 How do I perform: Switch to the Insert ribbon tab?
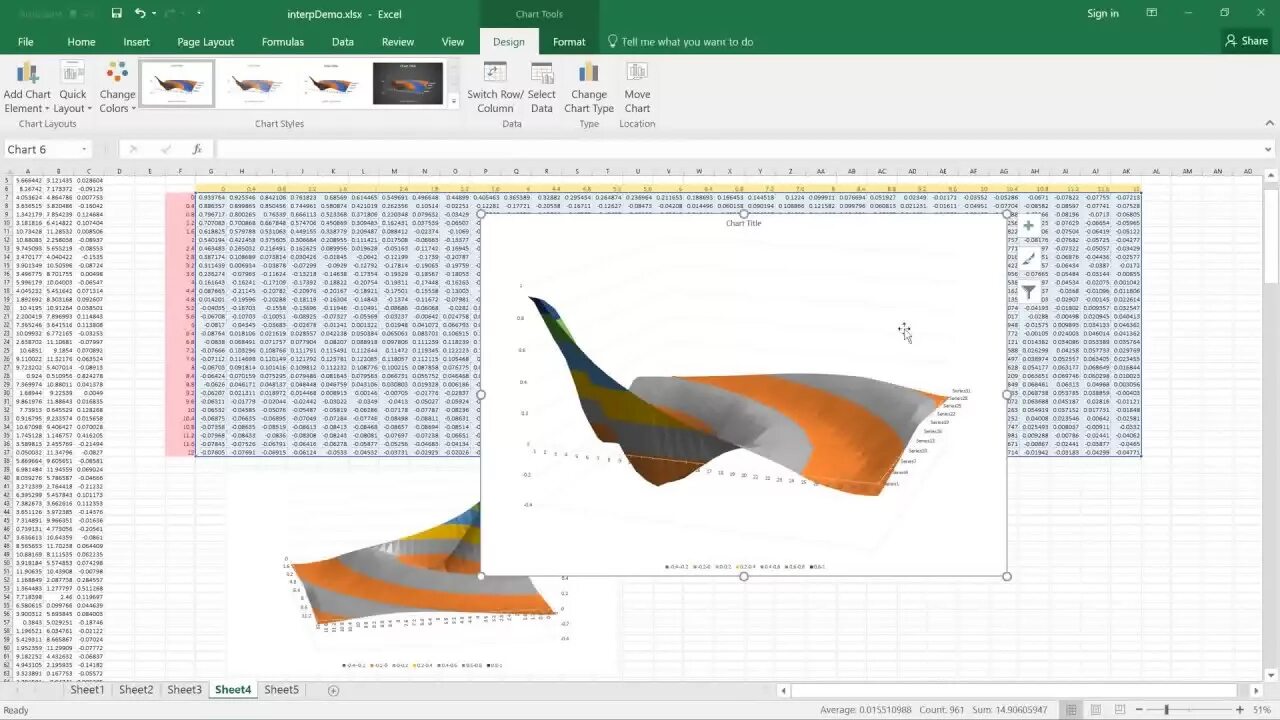click(x=136, y=42)
